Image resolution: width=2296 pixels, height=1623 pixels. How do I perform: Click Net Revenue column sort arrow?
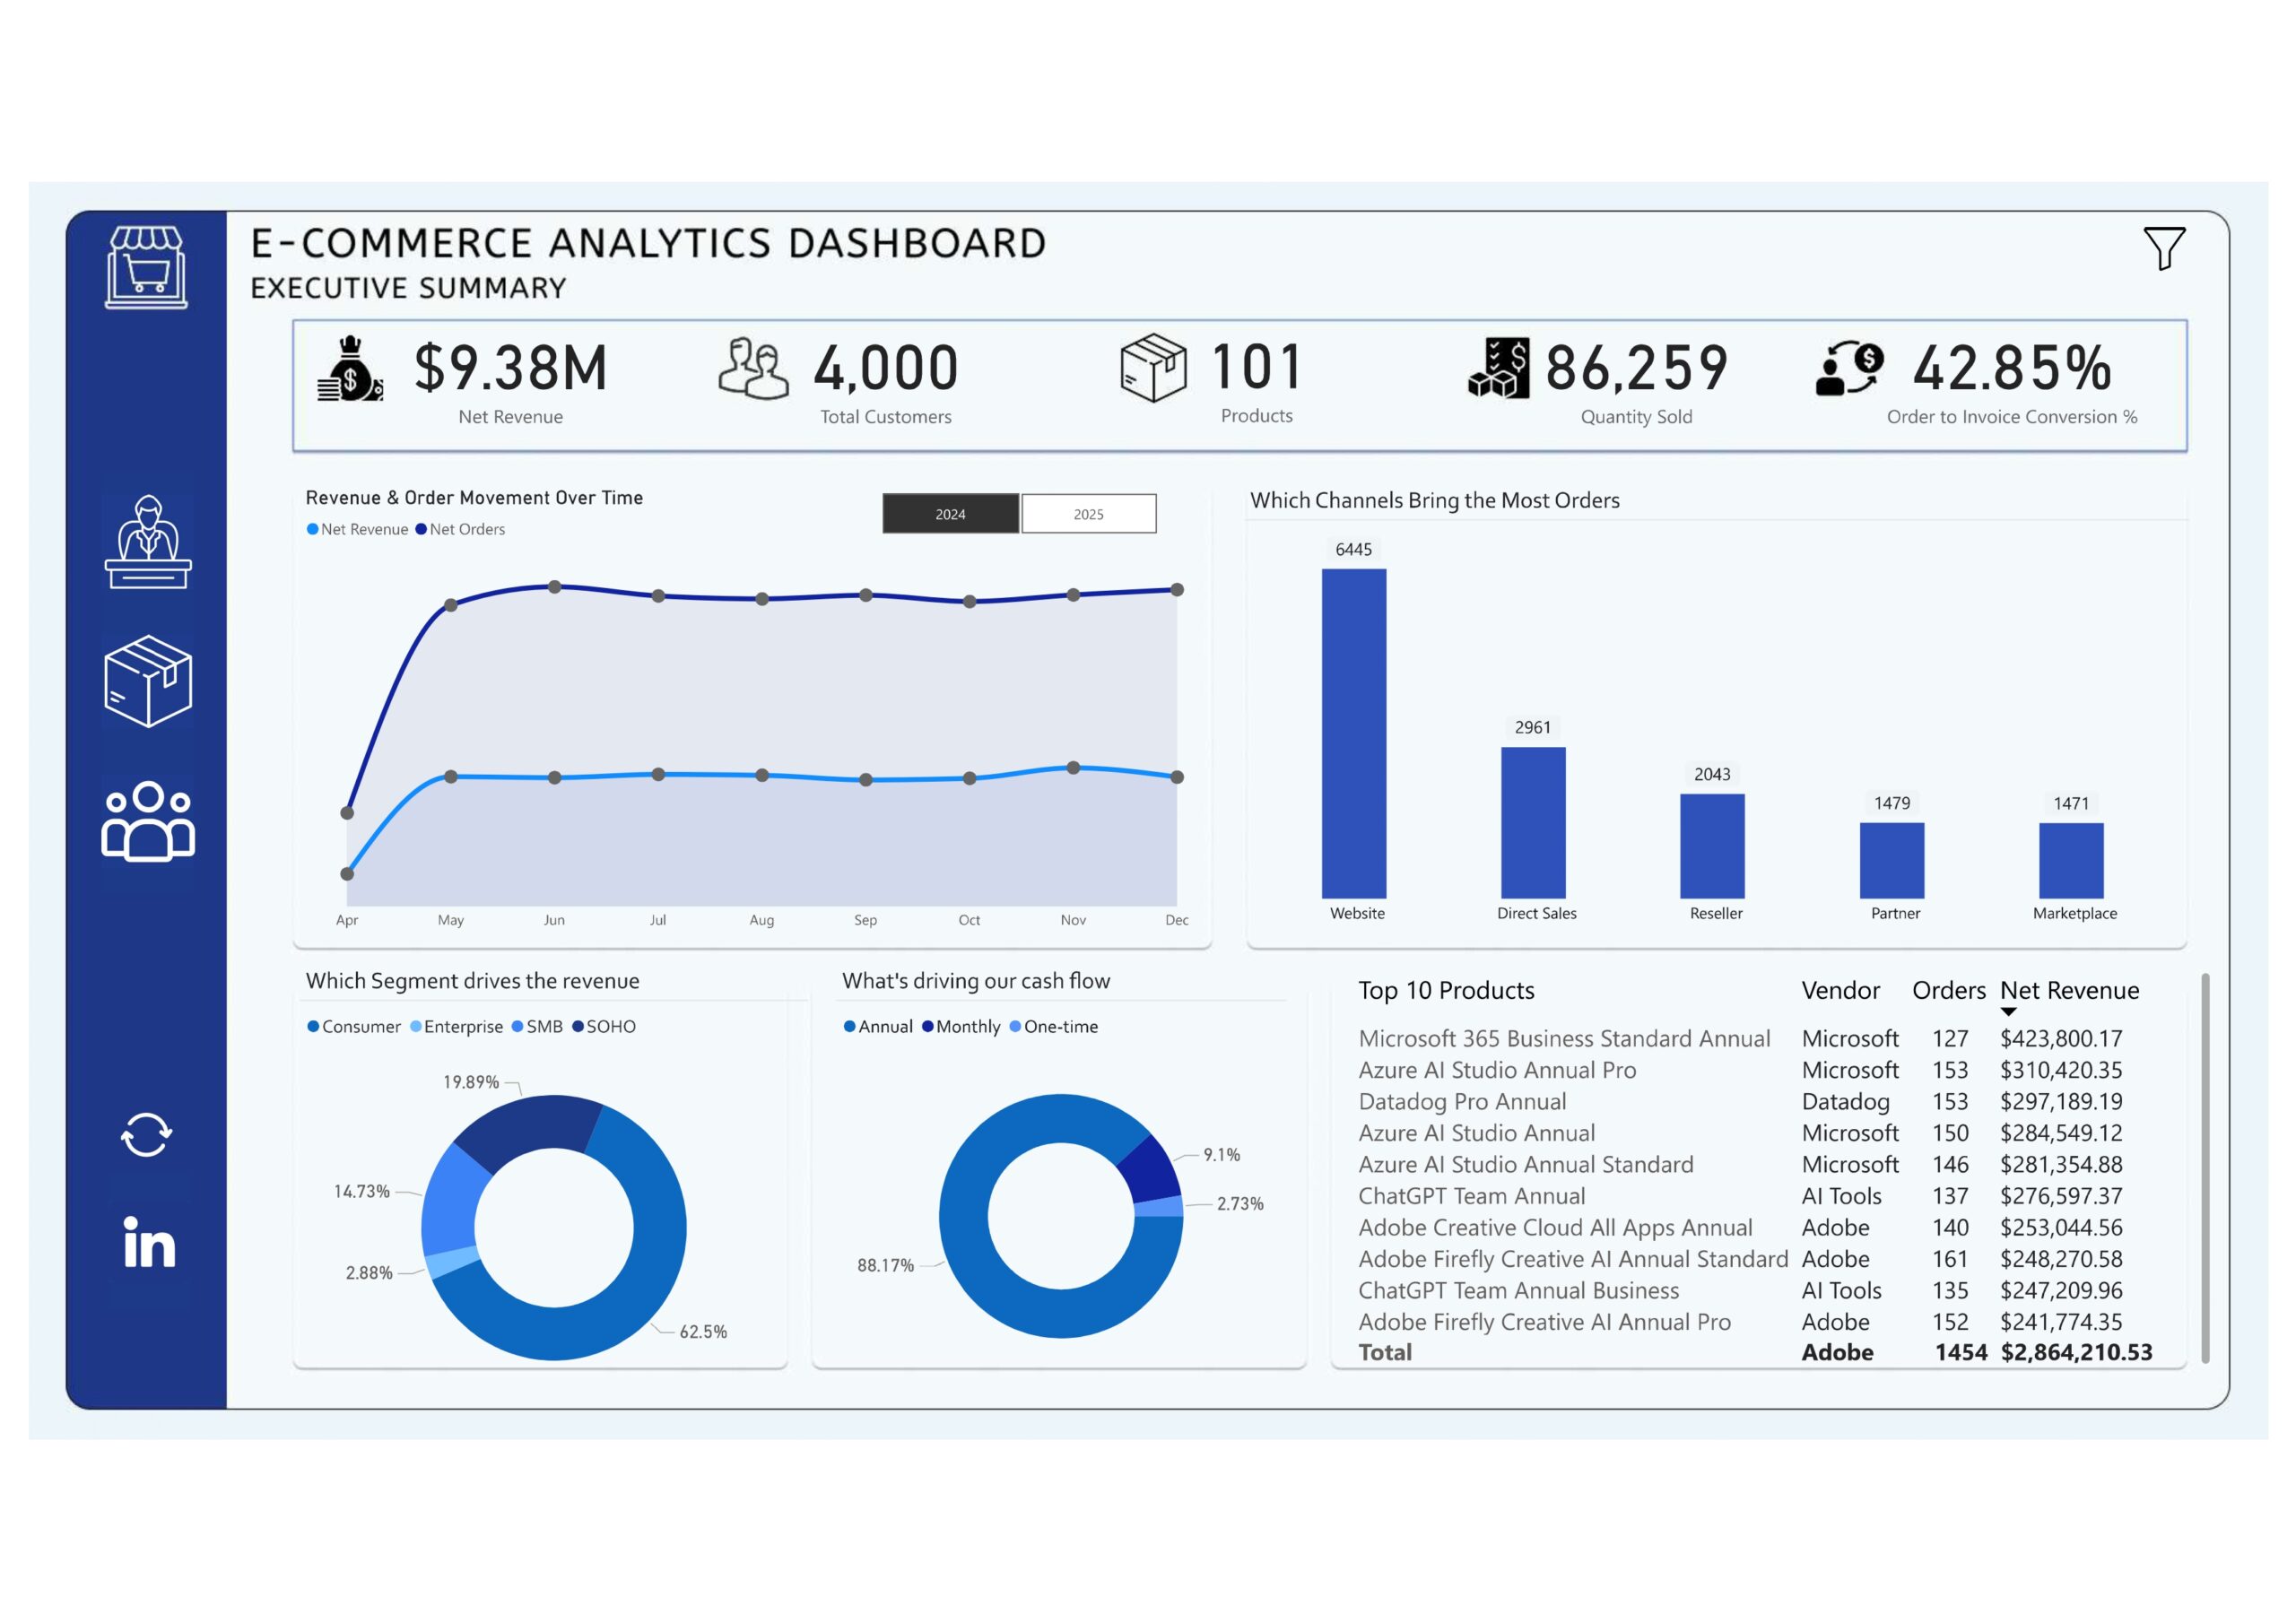2008,1012
